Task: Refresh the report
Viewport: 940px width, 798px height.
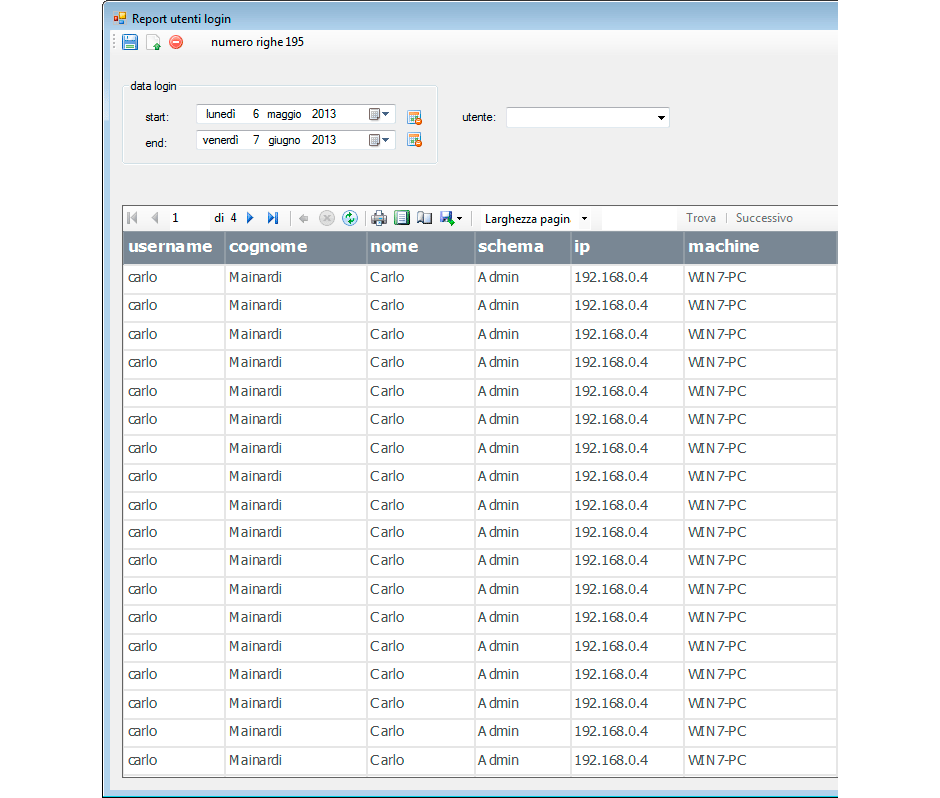Action: pyautogui.click(x=350, y=218)
